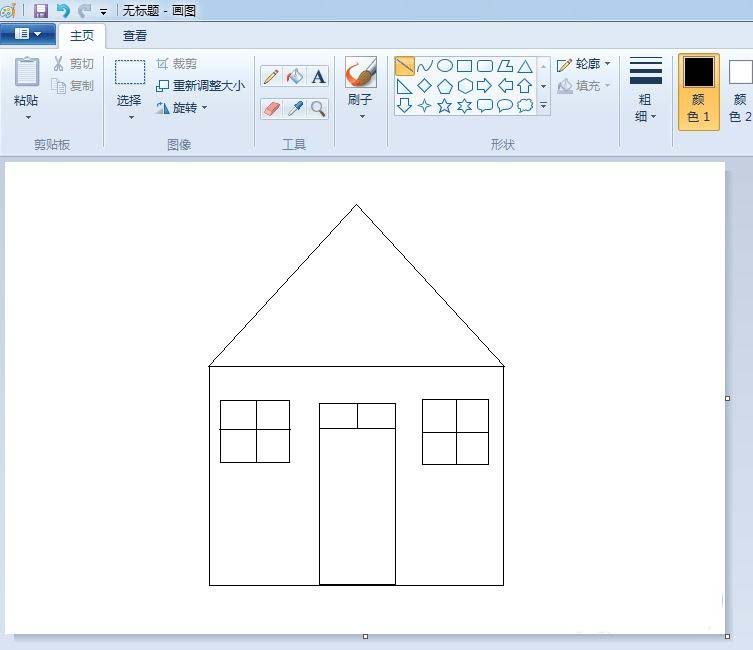Select the Down arrow shape
The width and height of the screenshot is (753, 650).
tap(404, 106)
